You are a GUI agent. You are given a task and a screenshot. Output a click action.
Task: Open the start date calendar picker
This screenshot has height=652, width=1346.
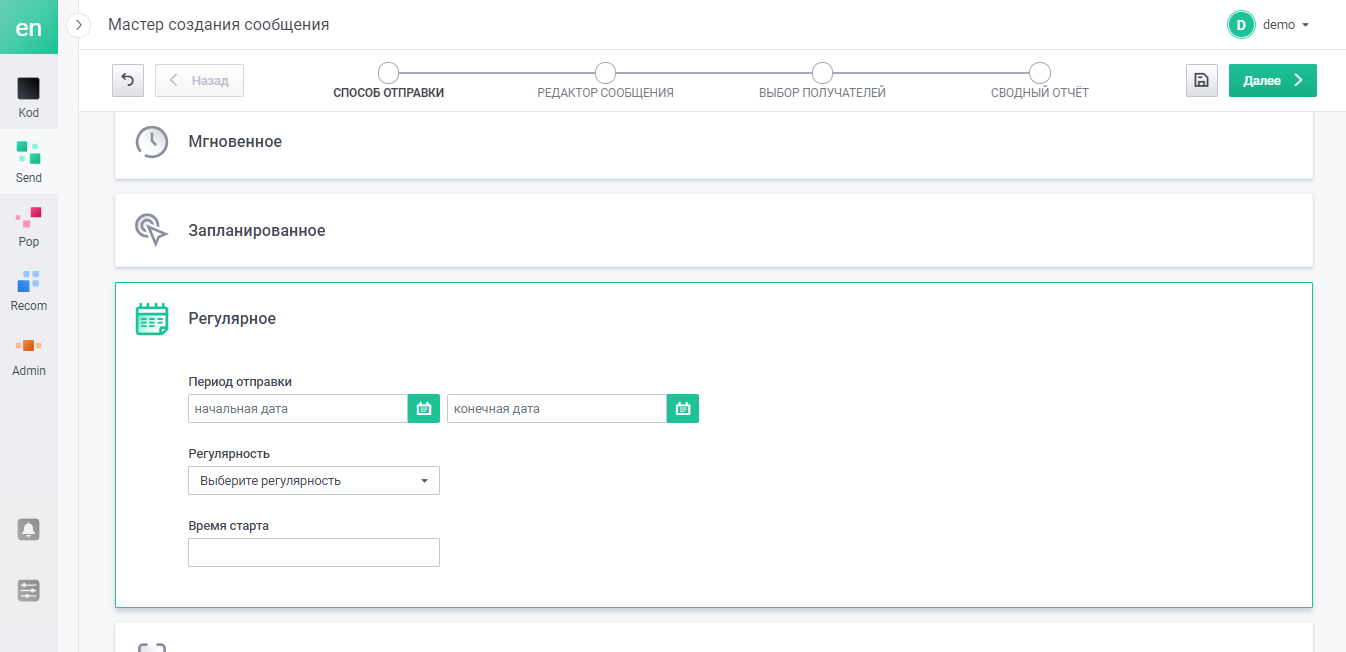tap(424, 409)
